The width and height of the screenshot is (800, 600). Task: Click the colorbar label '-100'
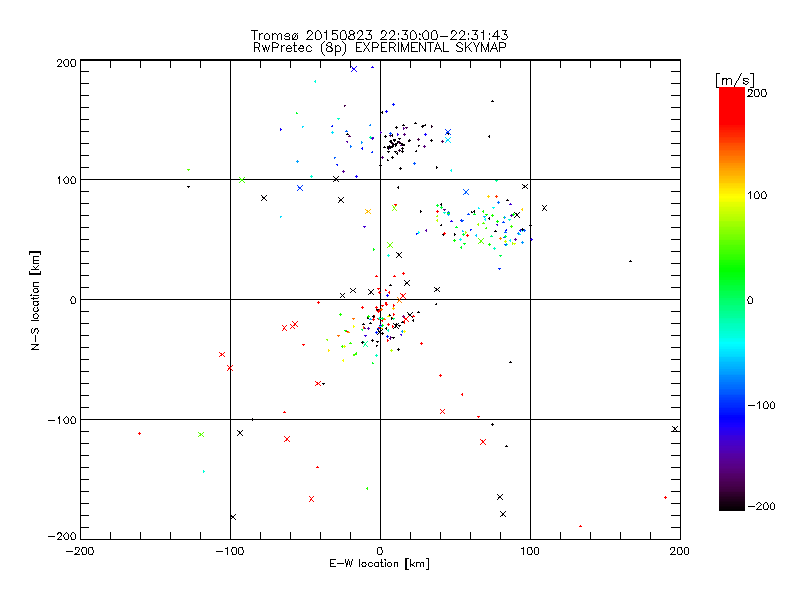tap(761, 406)
